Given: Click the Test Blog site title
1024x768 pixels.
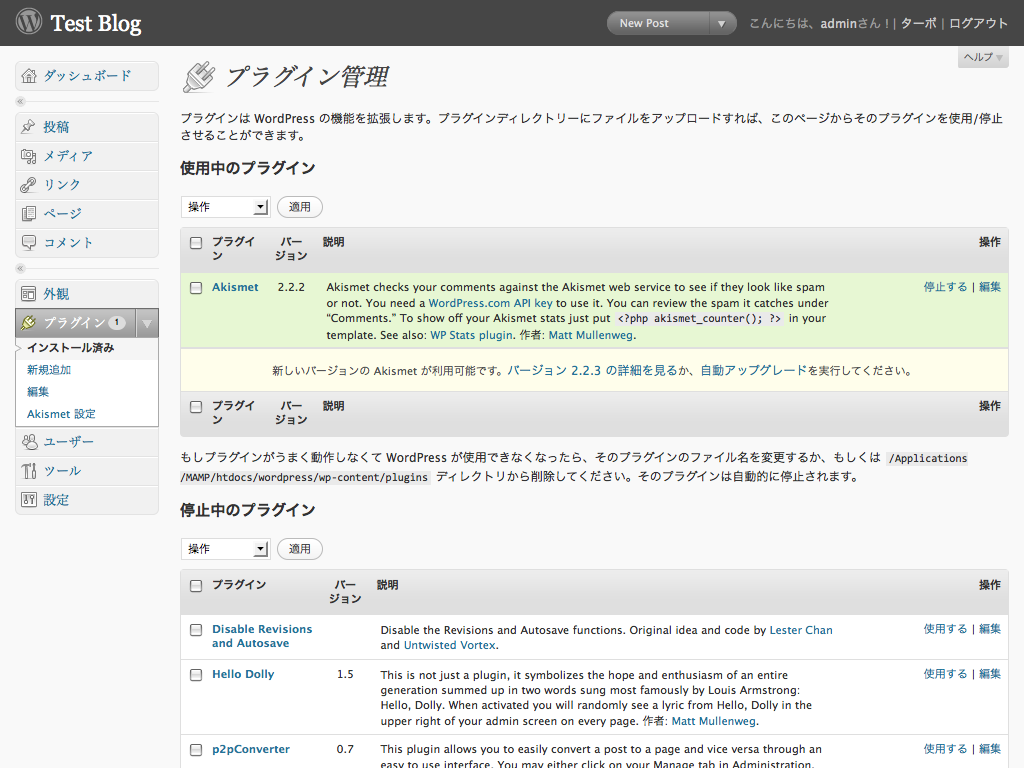Looking at the screenshot, I should pyautogui.click(x=96, y=24).
